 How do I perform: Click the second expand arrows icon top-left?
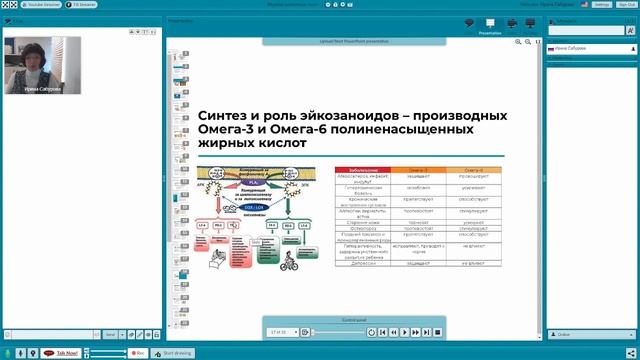(13, 4)
